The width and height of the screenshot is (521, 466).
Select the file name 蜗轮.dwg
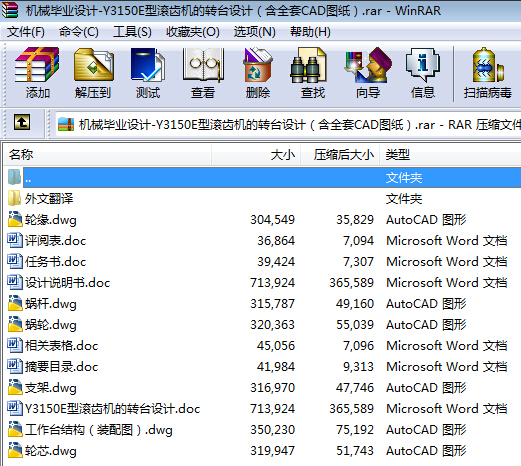pyautogui.click(x=51, y=325)
